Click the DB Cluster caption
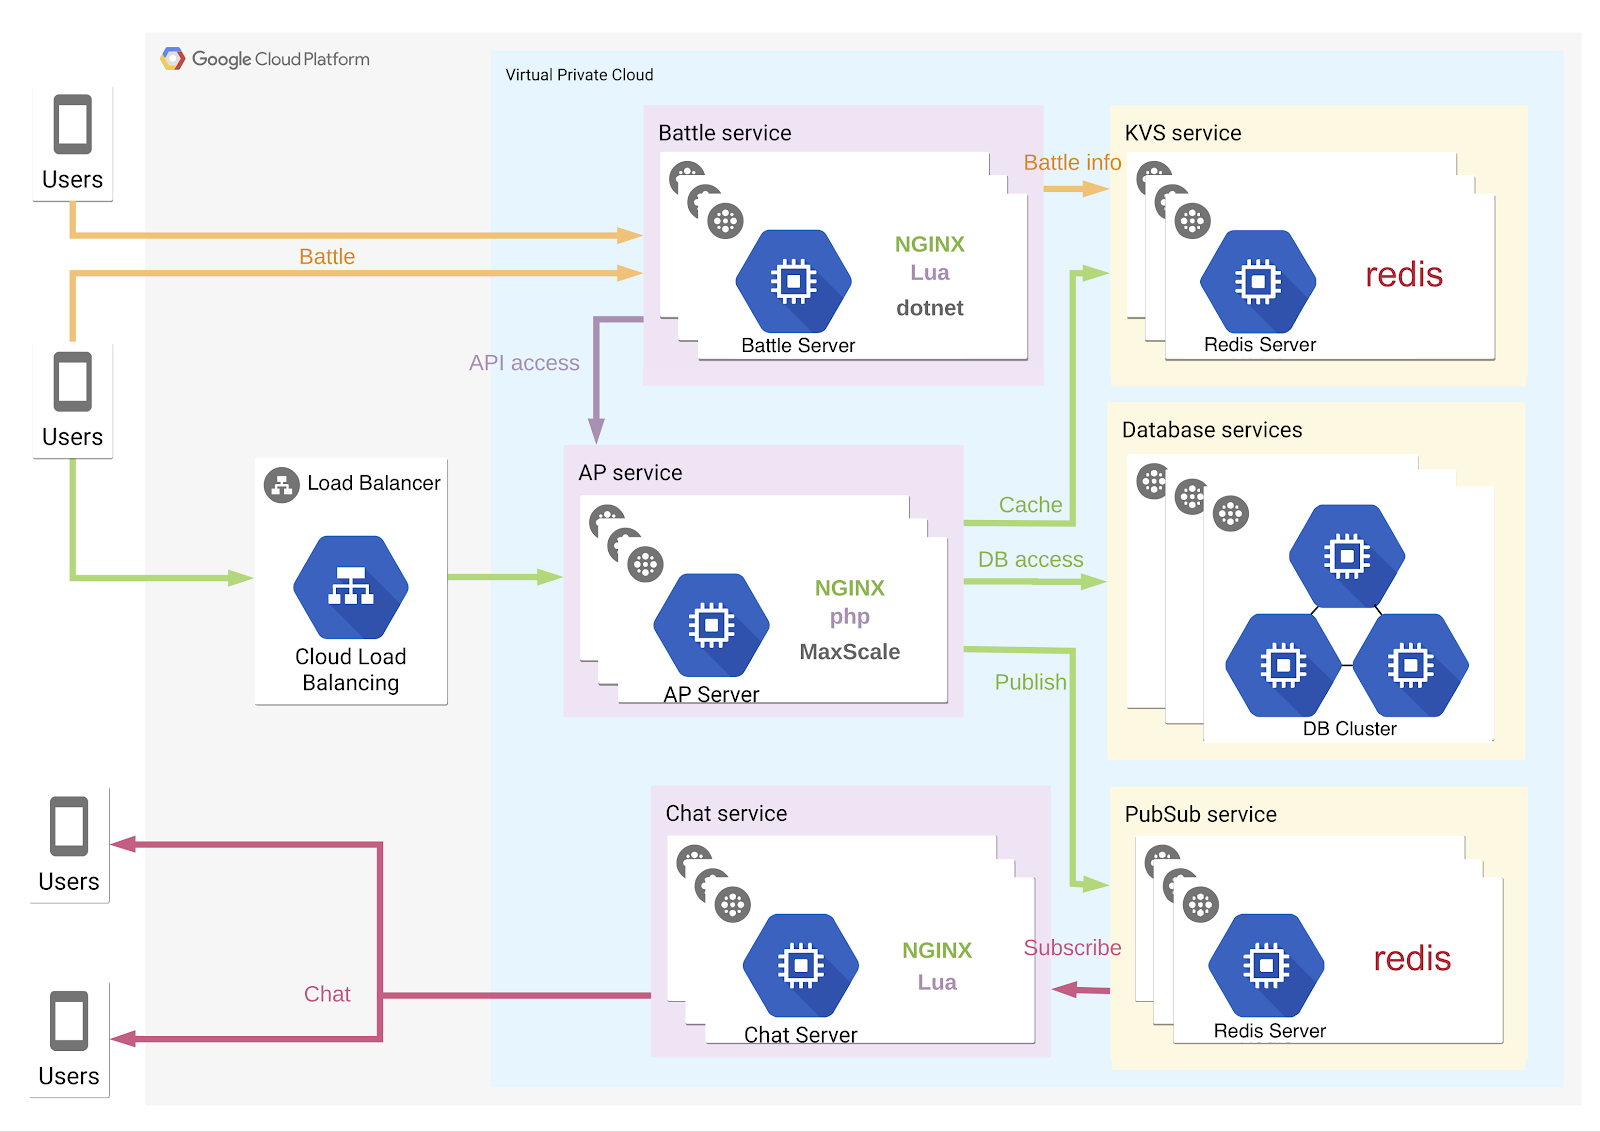The height and width of the screenshot is (1132, 1600). point(1349,729)
